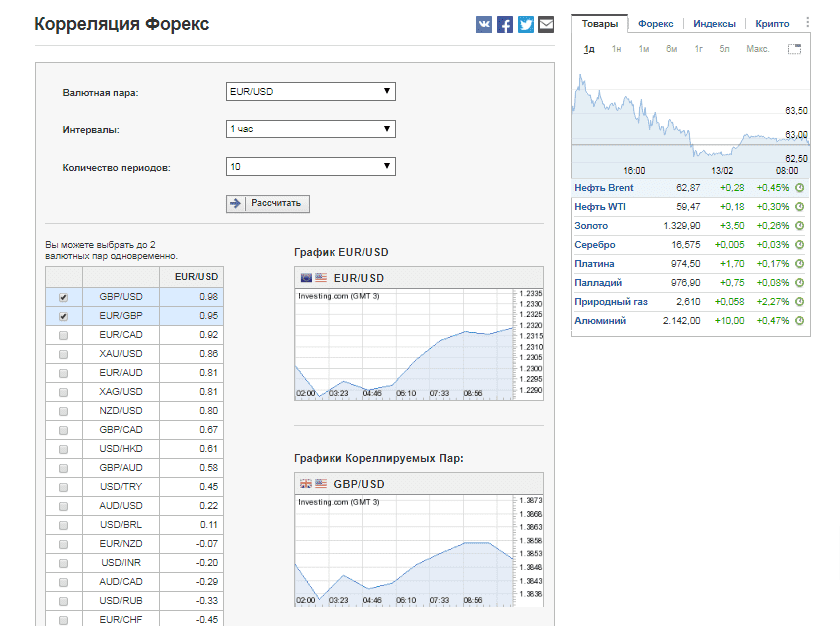Expand the Количество периодов dropdown
The width and height of the screenshot is (840, 626).
[311, 167]
